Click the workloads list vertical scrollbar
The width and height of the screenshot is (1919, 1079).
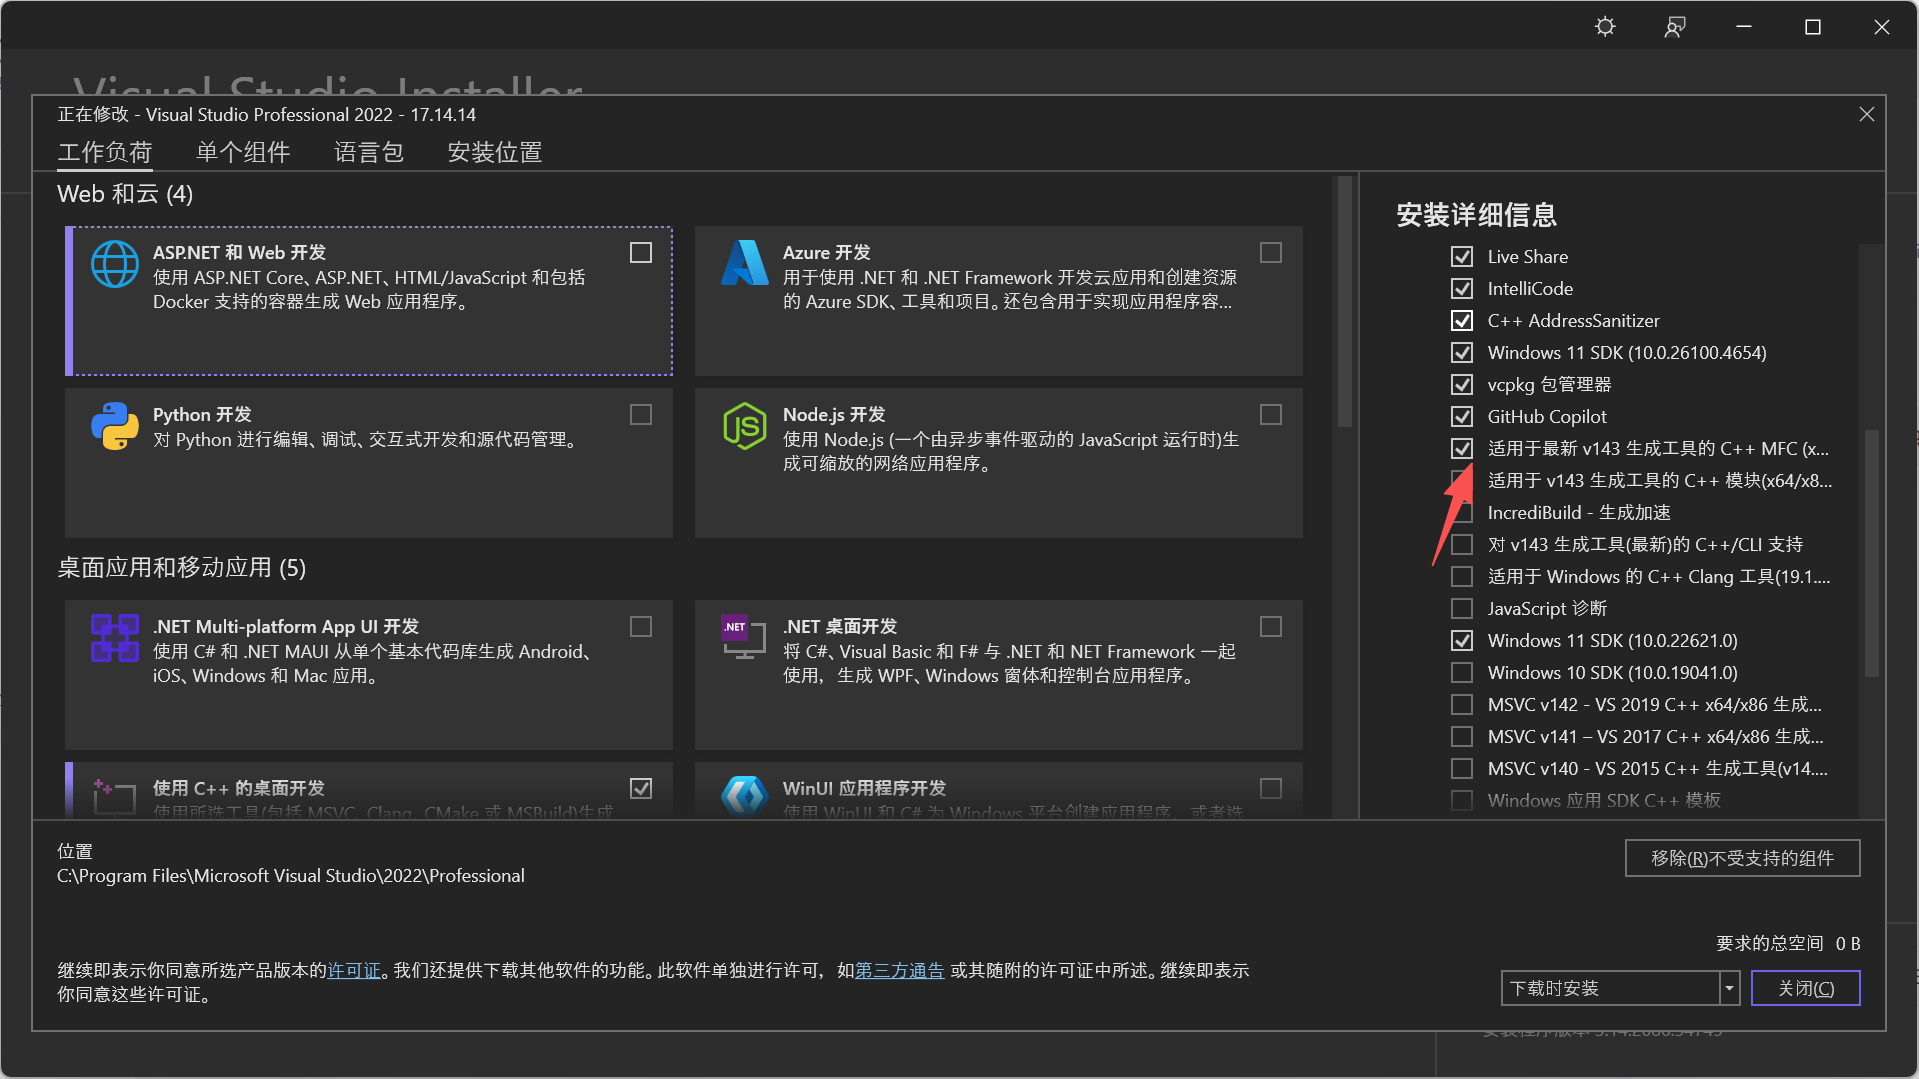[1344, 300]
